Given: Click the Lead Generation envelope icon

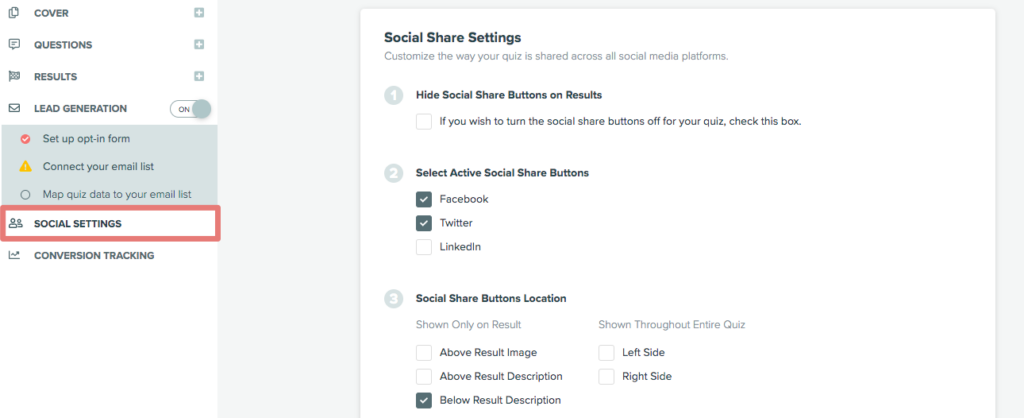Looking at the screenshot, I should pyautogui.click(x=14, y=108).
